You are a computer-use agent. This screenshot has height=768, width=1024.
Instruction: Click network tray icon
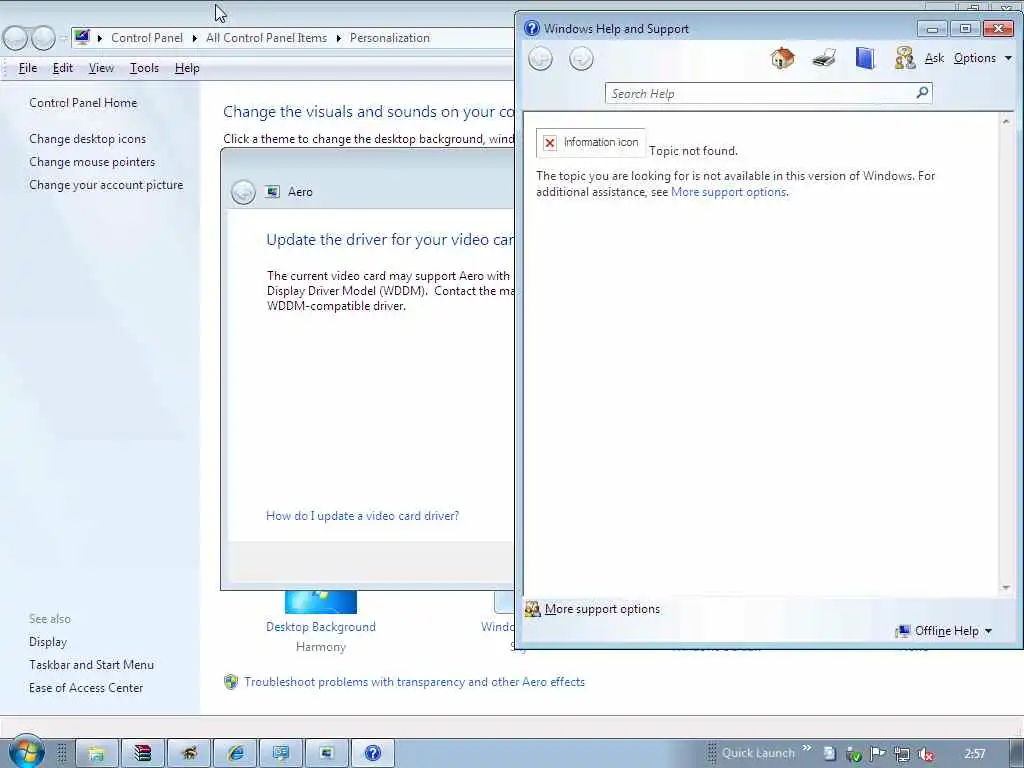pos(901,754)
